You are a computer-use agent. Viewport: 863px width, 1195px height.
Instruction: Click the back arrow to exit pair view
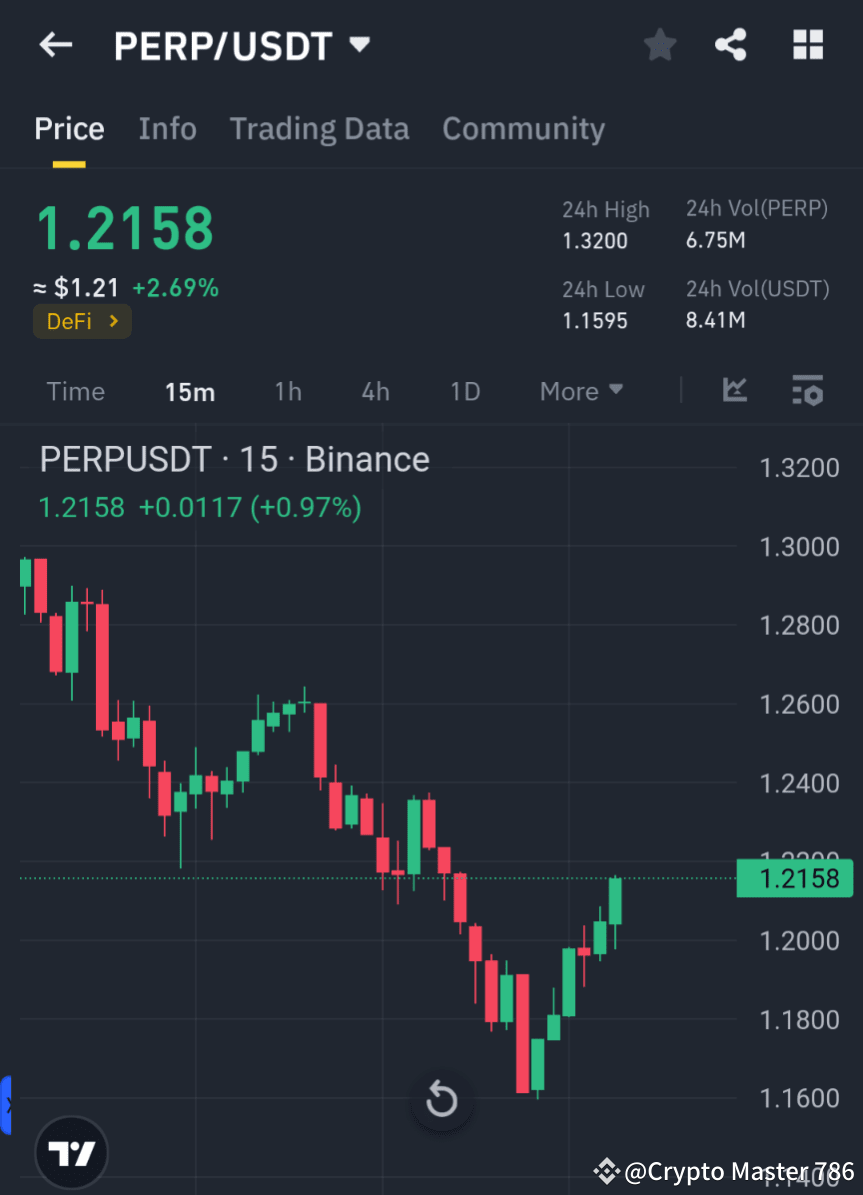(x=55, y=44)
